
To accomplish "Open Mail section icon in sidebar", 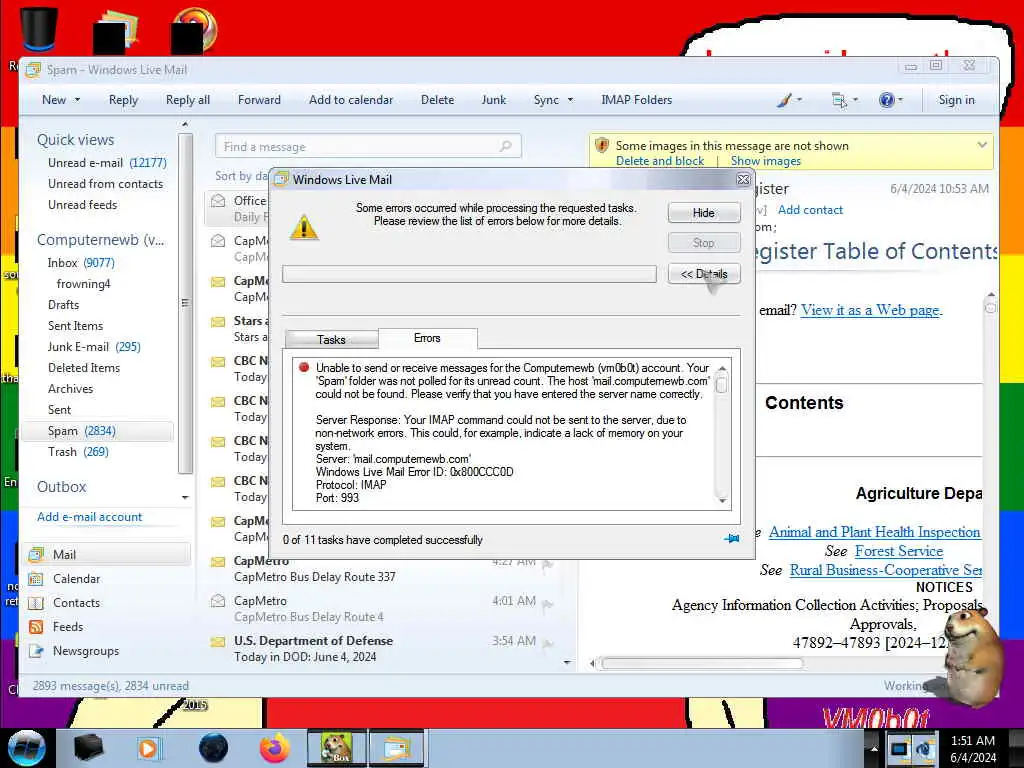I will [x=36, y=554].
